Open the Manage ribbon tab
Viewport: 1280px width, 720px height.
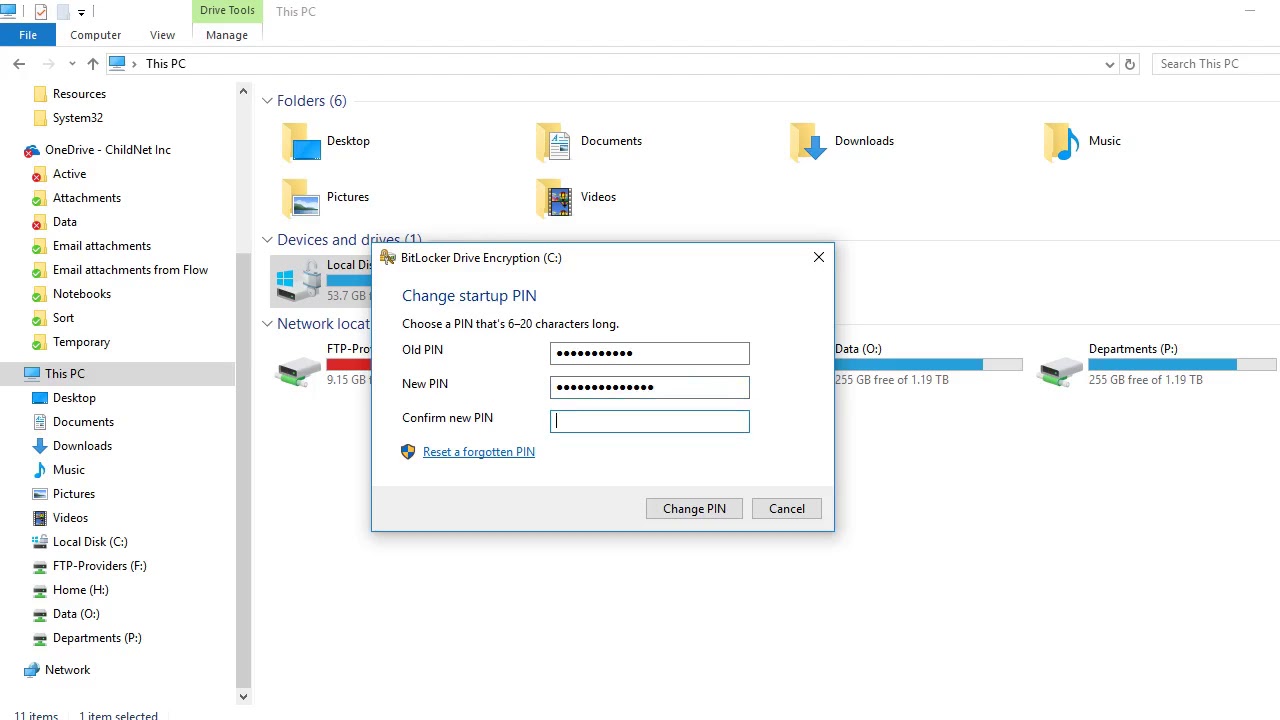(x=227, y=35)
